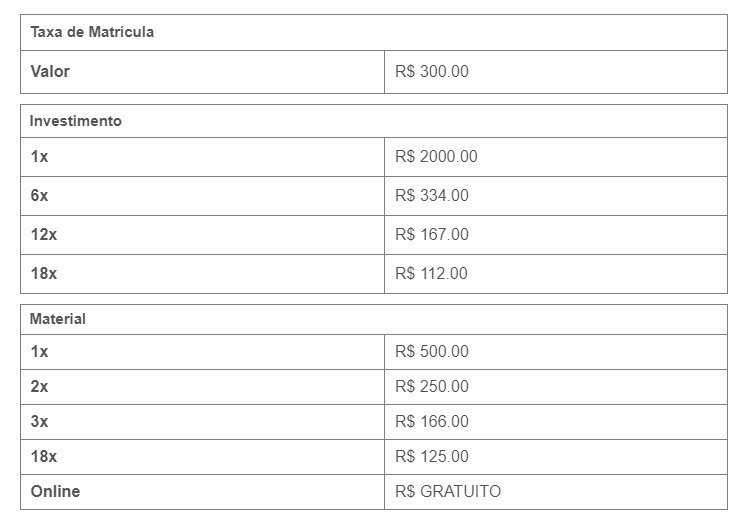Click the R$ 250.00 material value
This screenshot has height=518, width=742.
(432, 386)
